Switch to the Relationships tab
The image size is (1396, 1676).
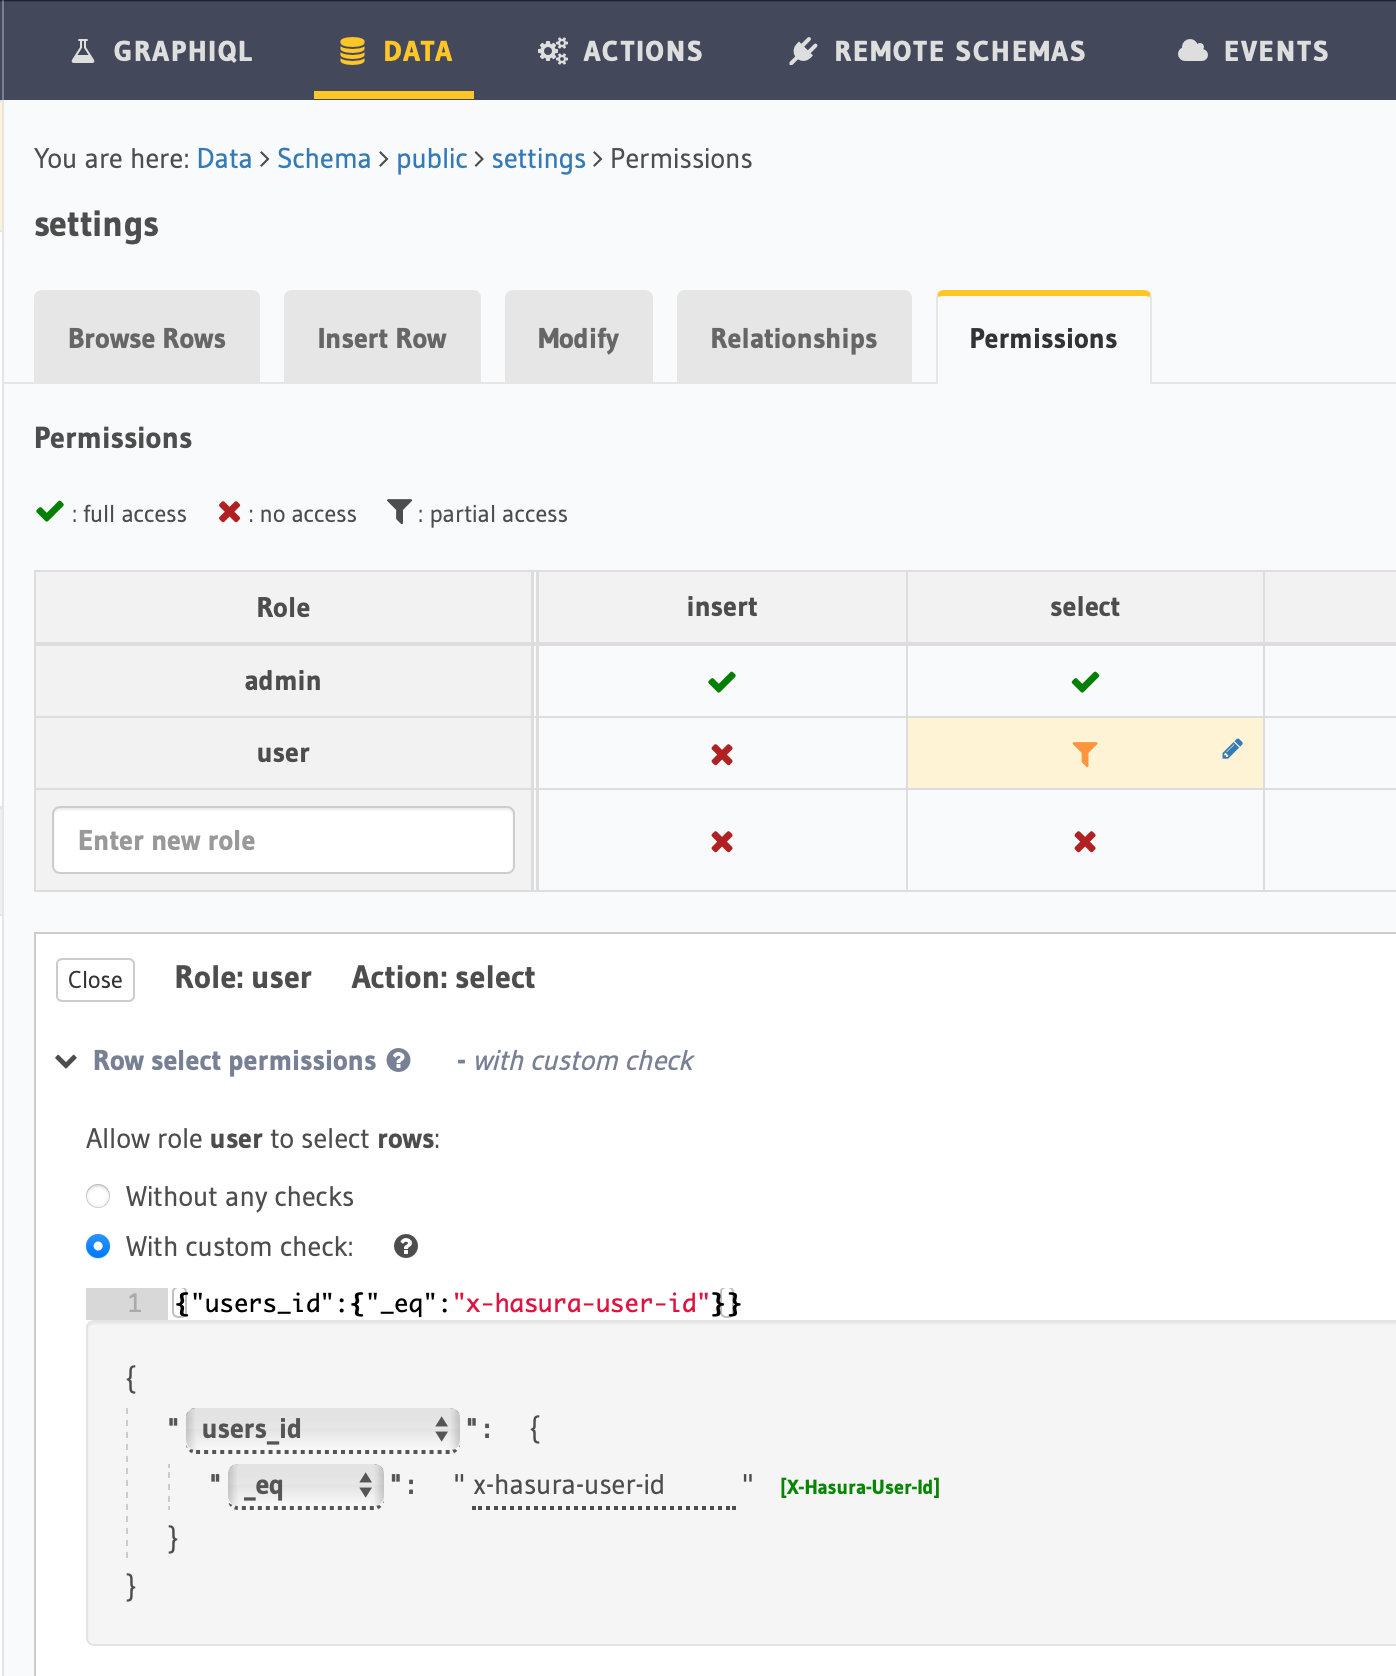793,338
